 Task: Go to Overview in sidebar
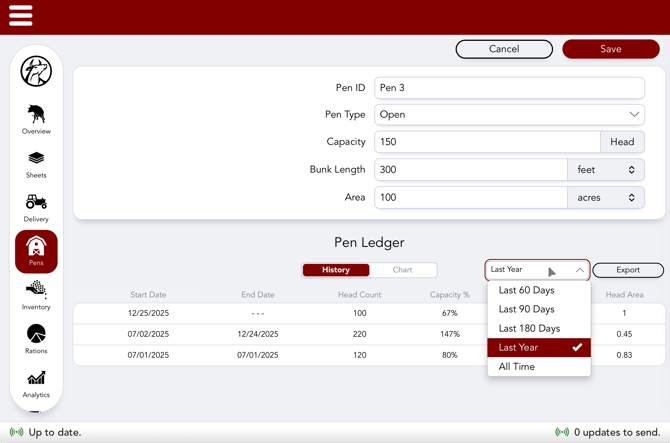point(36,119)
